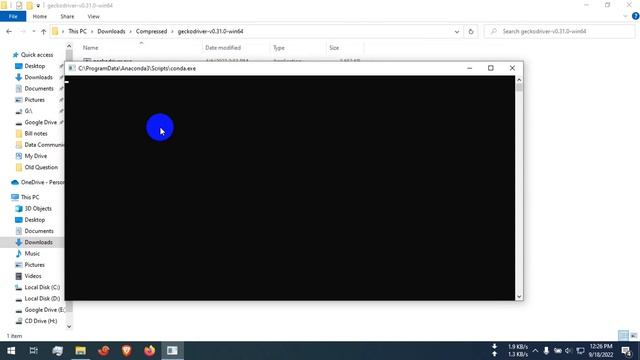Go up one folder level arrow

[43, 31]
